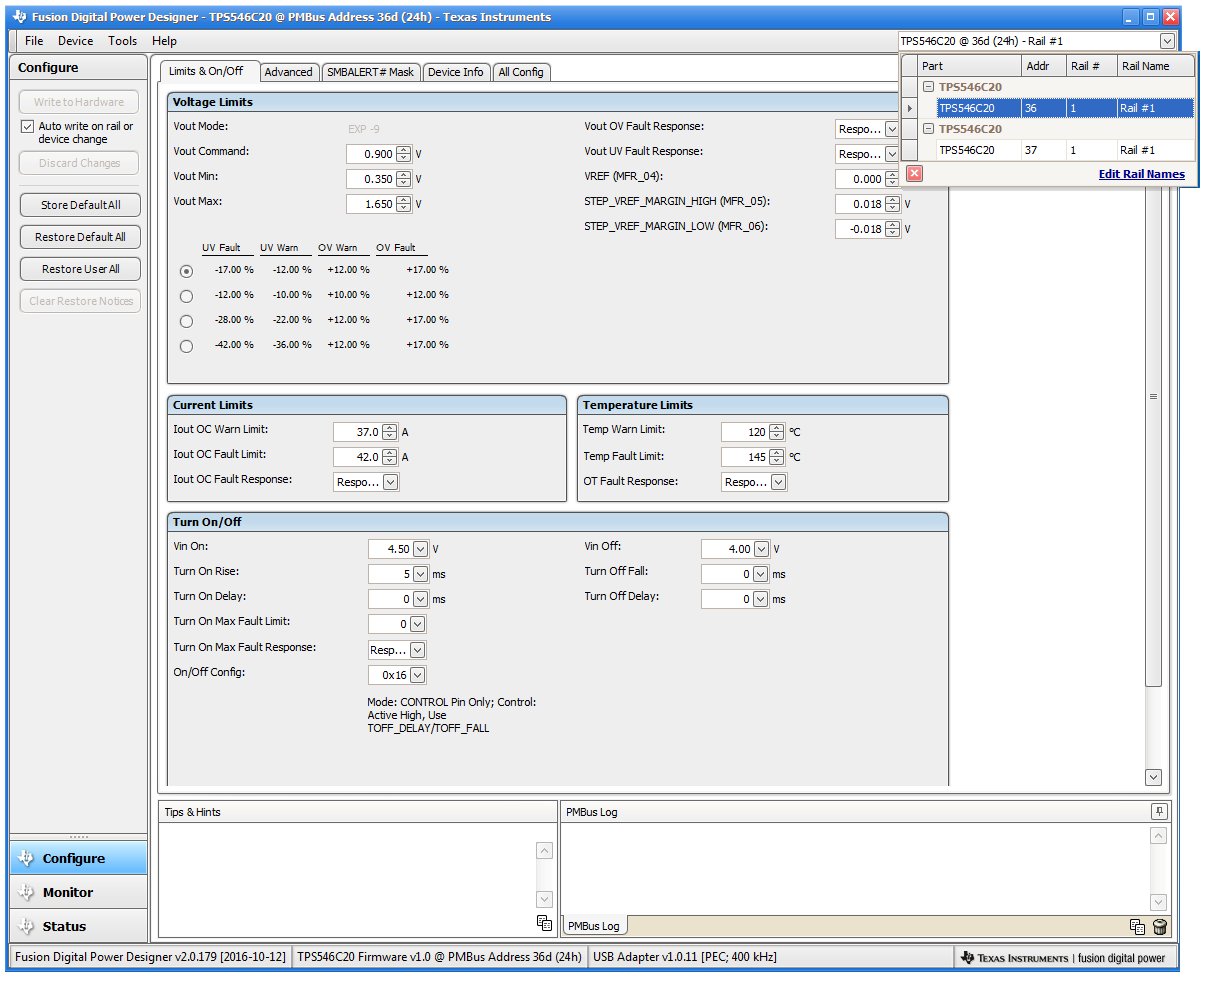This screenshot has height=981, width=1207.
Task: Close the rail selector popup with red X
Action: coord(914,174)
